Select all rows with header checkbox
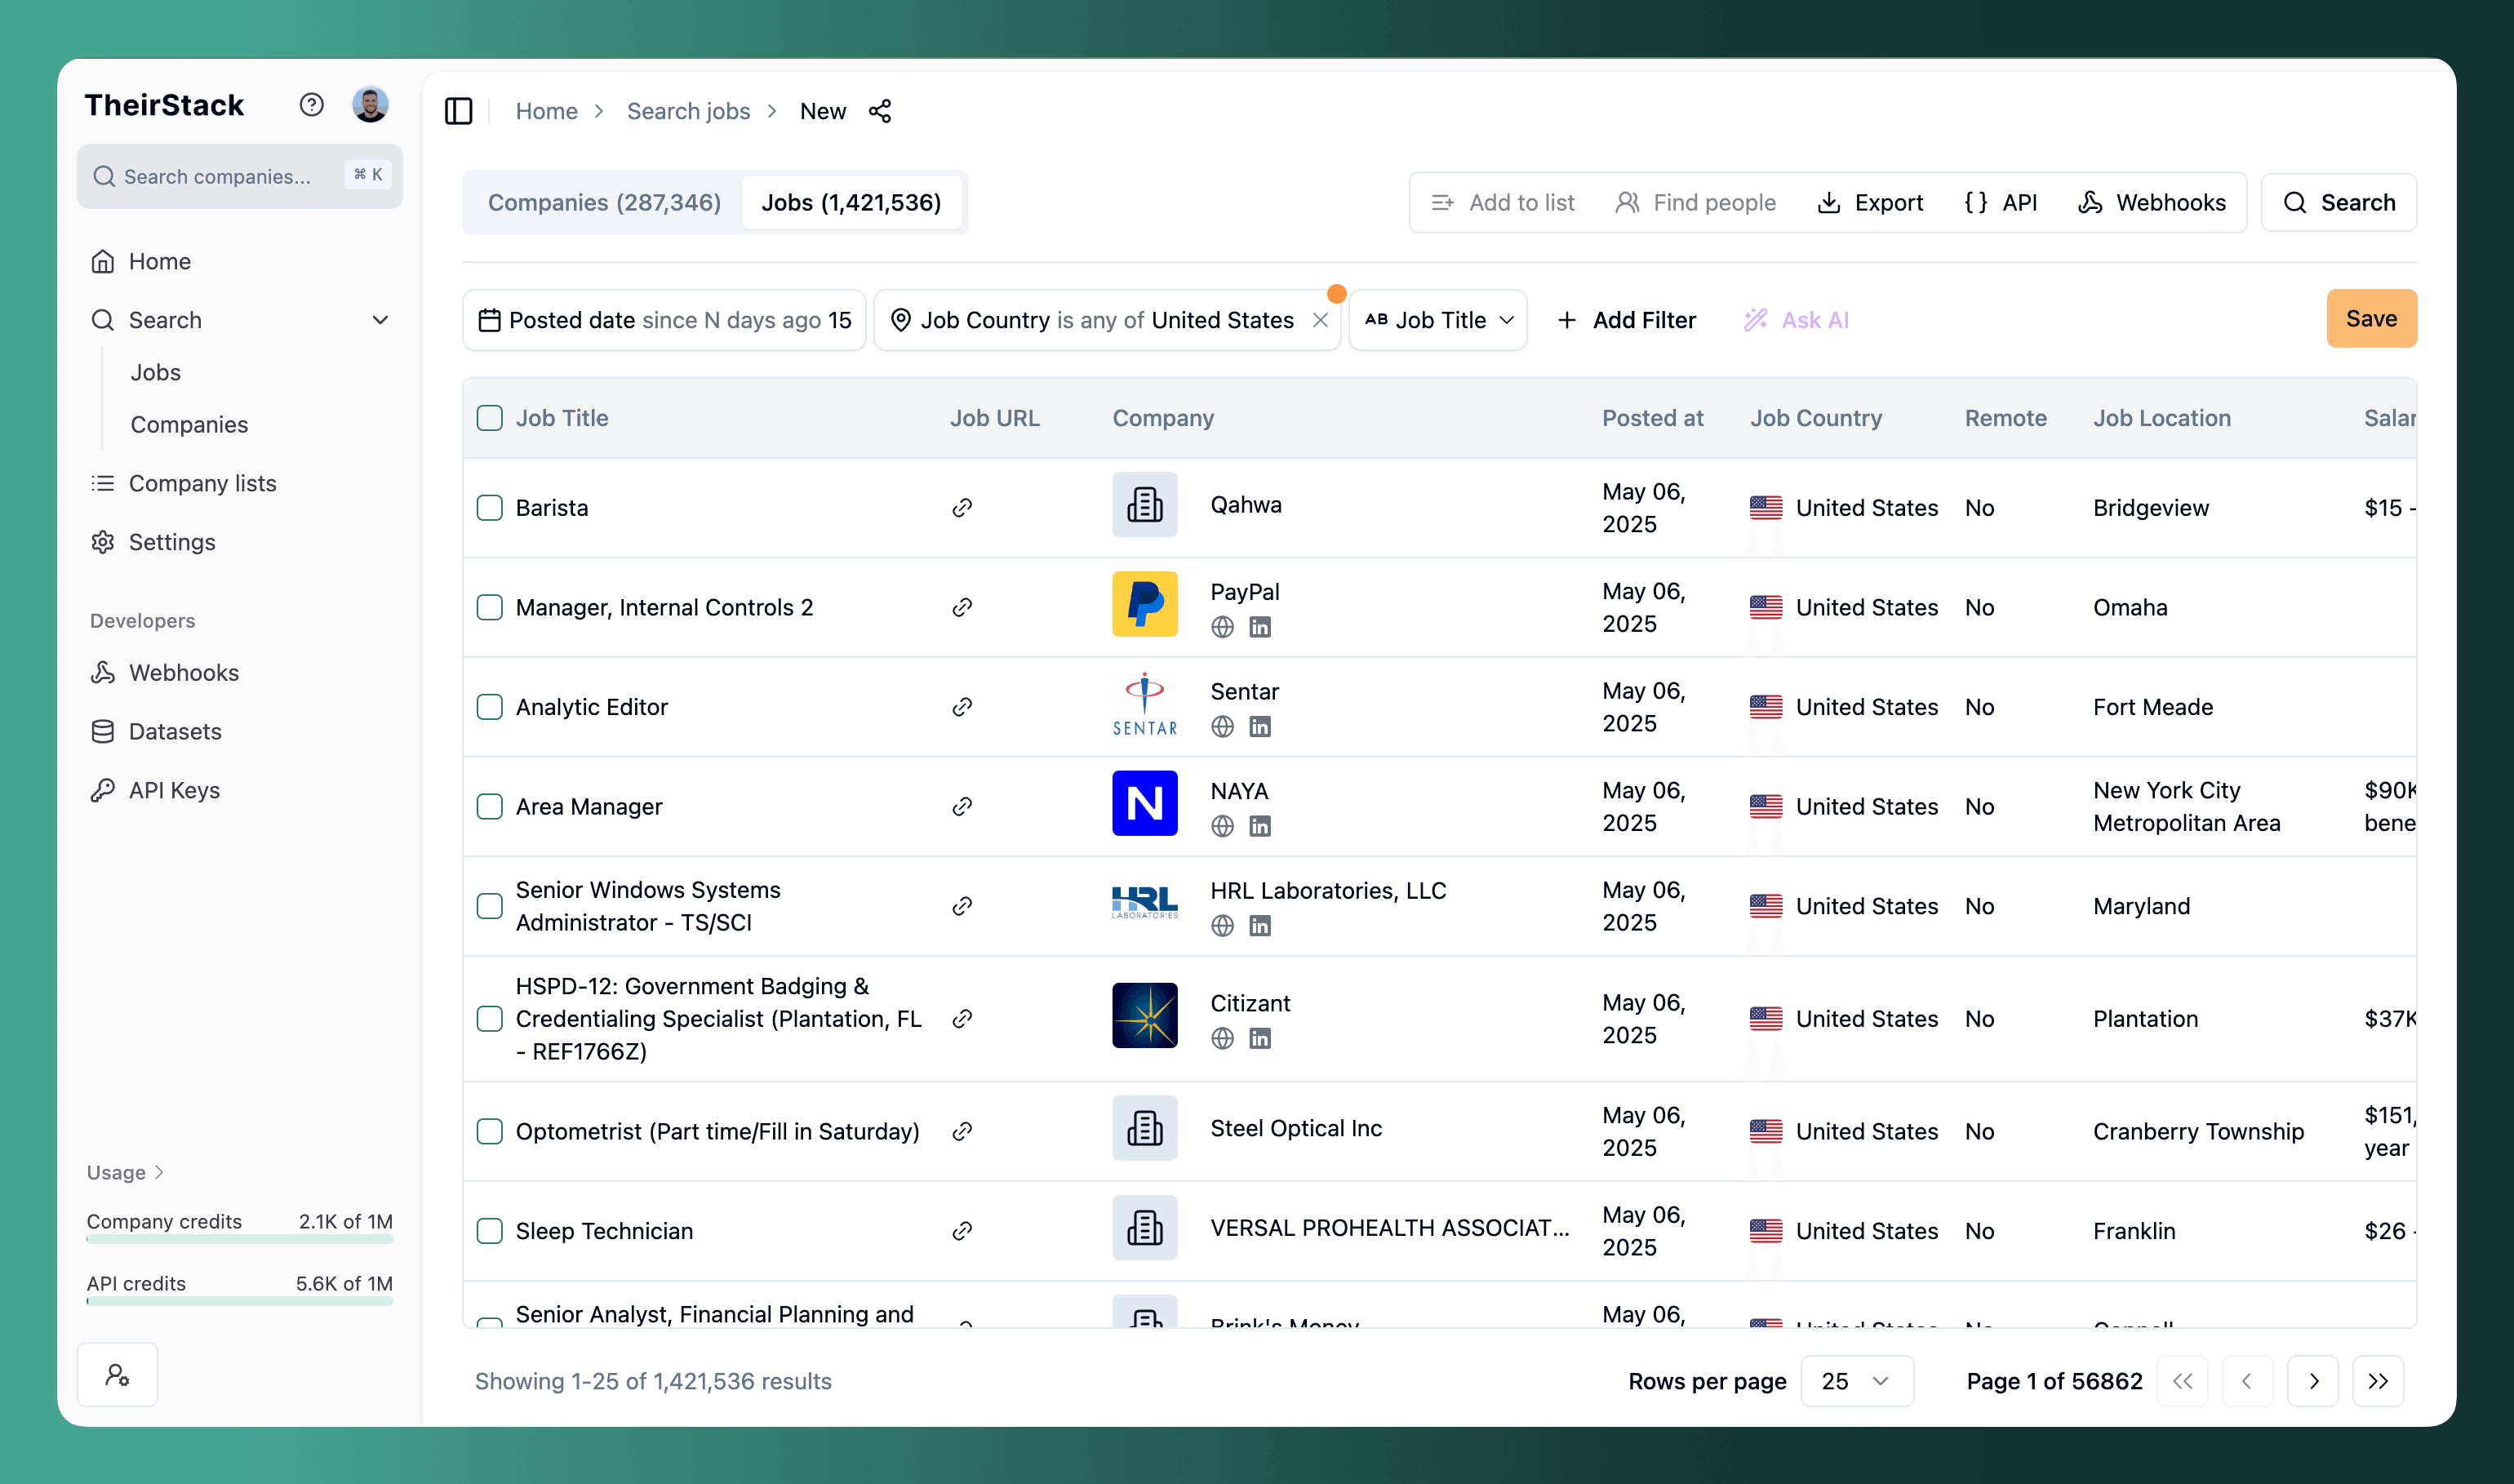 [490, 418]
